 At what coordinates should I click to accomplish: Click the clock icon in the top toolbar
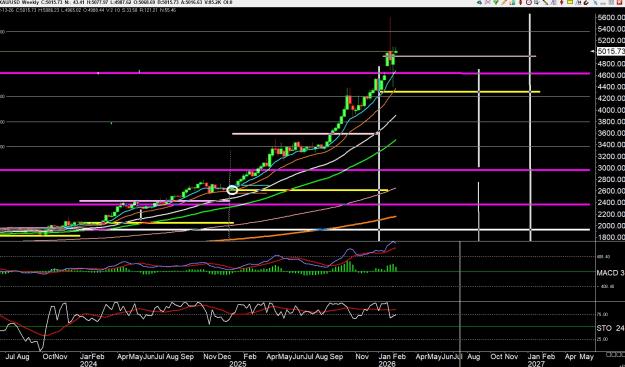[x=529, y=2]
